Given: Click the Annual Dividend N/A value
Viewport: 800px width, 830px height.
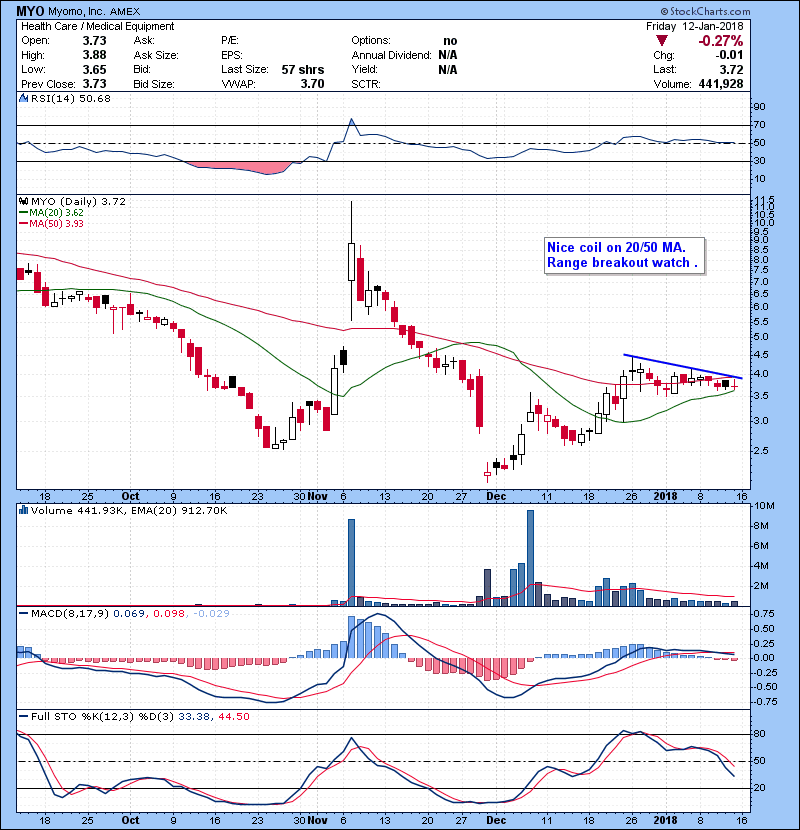Looking at the screenshot, I should click(447, 55).
